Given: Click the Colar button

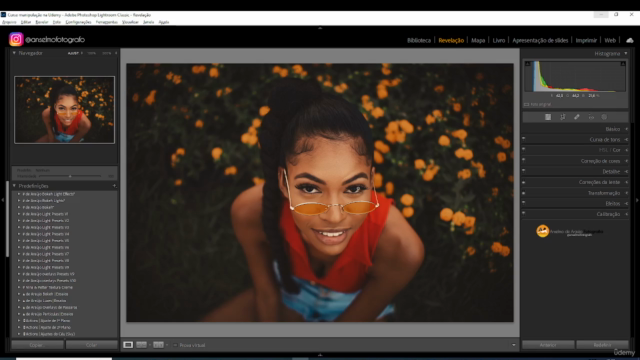Looking at the screenshot, I should pos(91,345).
